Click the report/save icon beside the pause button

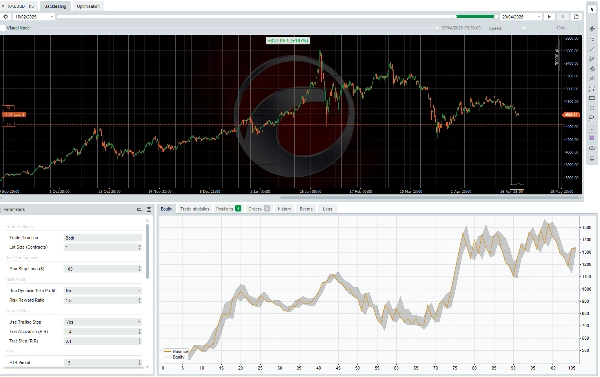[x=576, y=16]
